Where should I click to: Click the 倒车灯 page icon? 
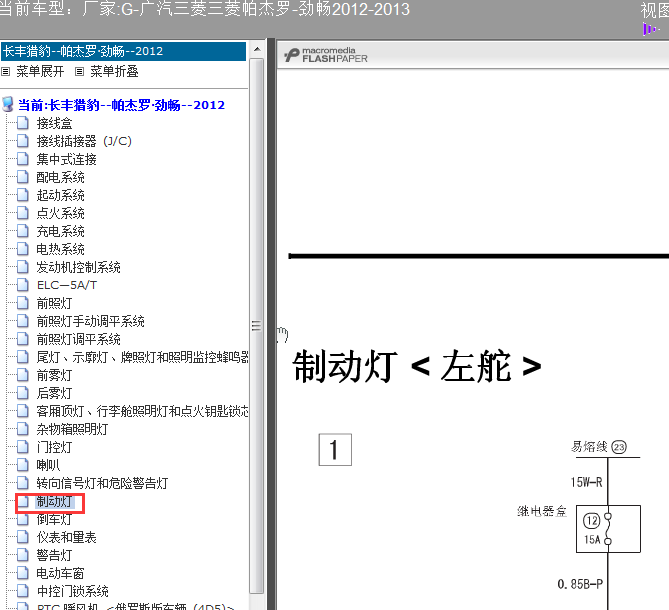click(x=23, y=519)
